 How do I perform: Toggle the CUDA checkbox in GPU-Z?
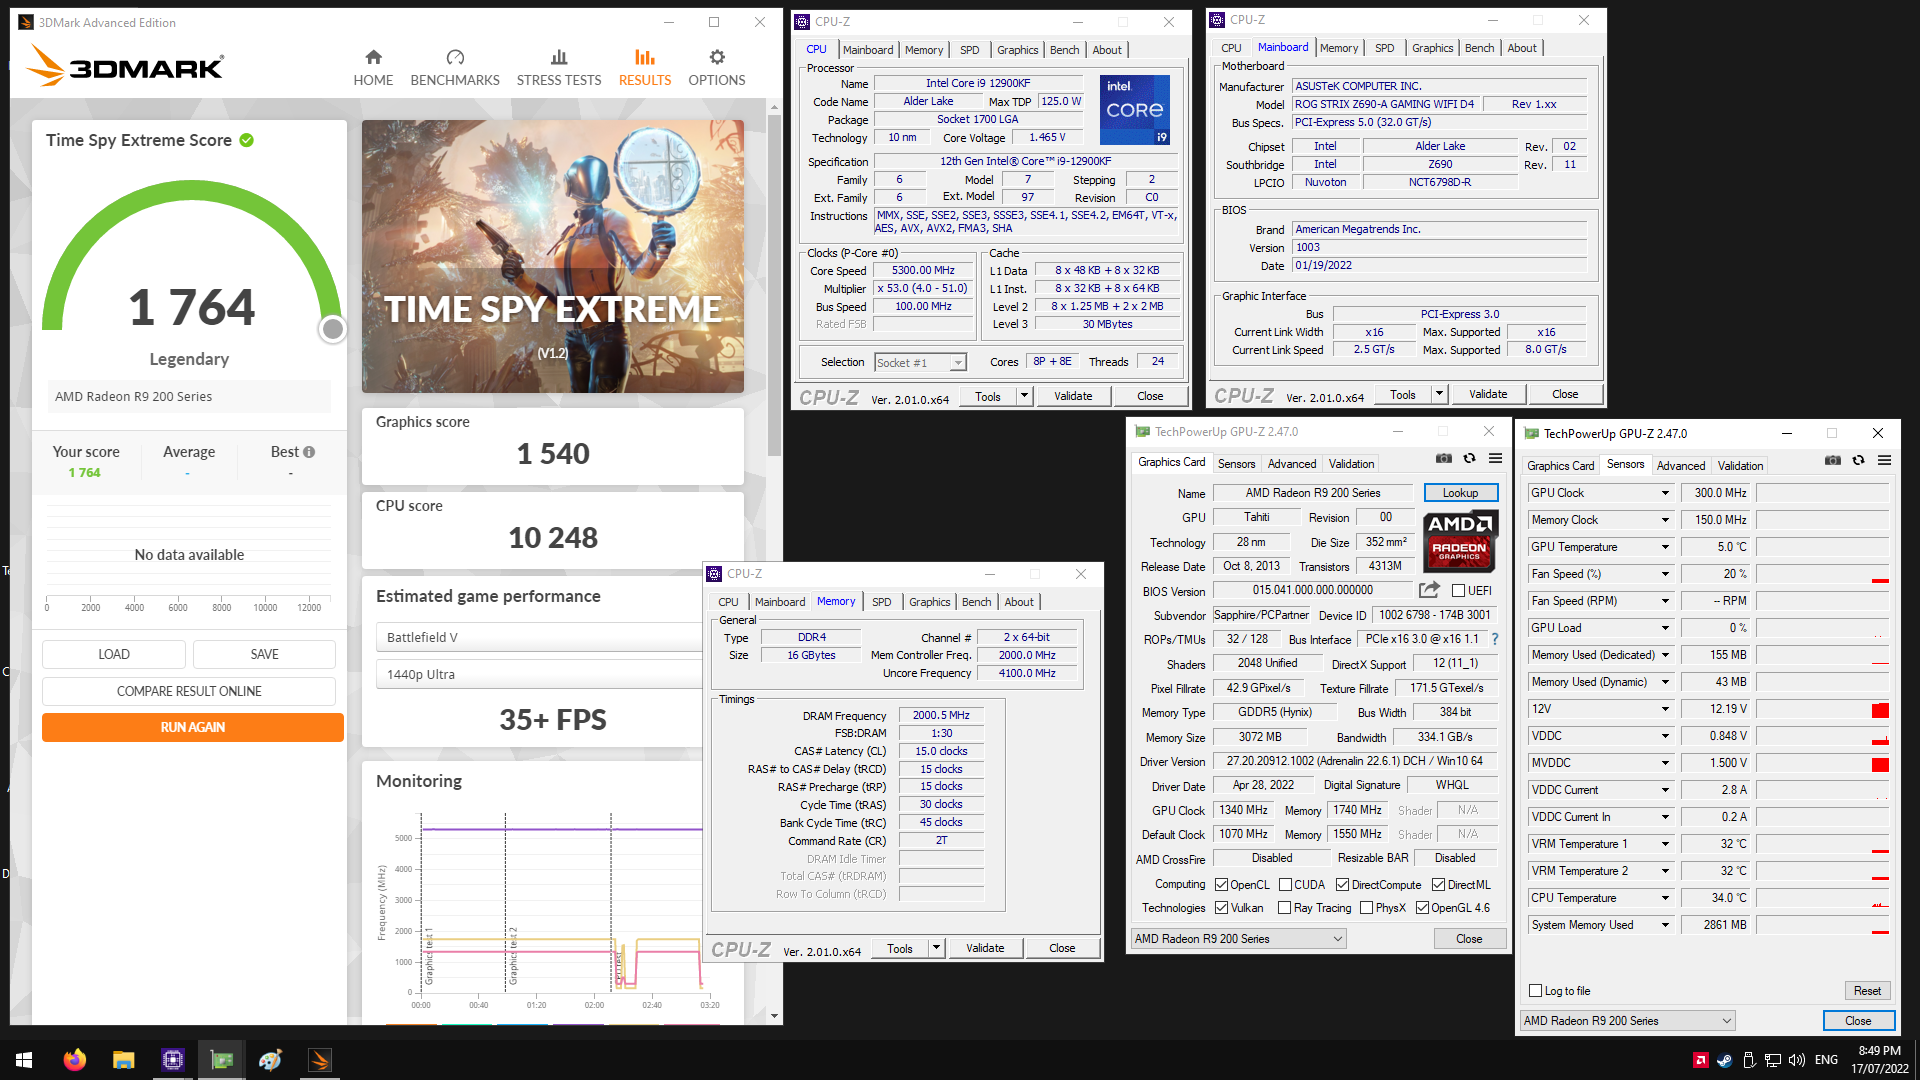tap(1285, 885)
